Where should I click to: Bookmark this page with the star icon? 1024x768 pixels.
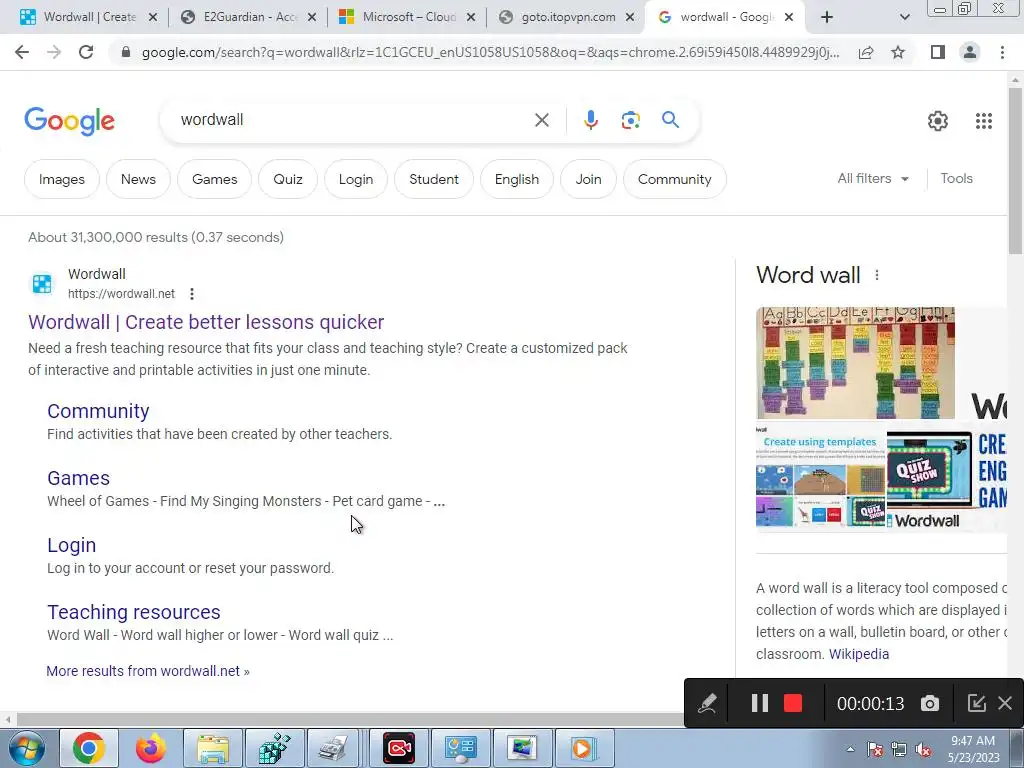(898, 52)
